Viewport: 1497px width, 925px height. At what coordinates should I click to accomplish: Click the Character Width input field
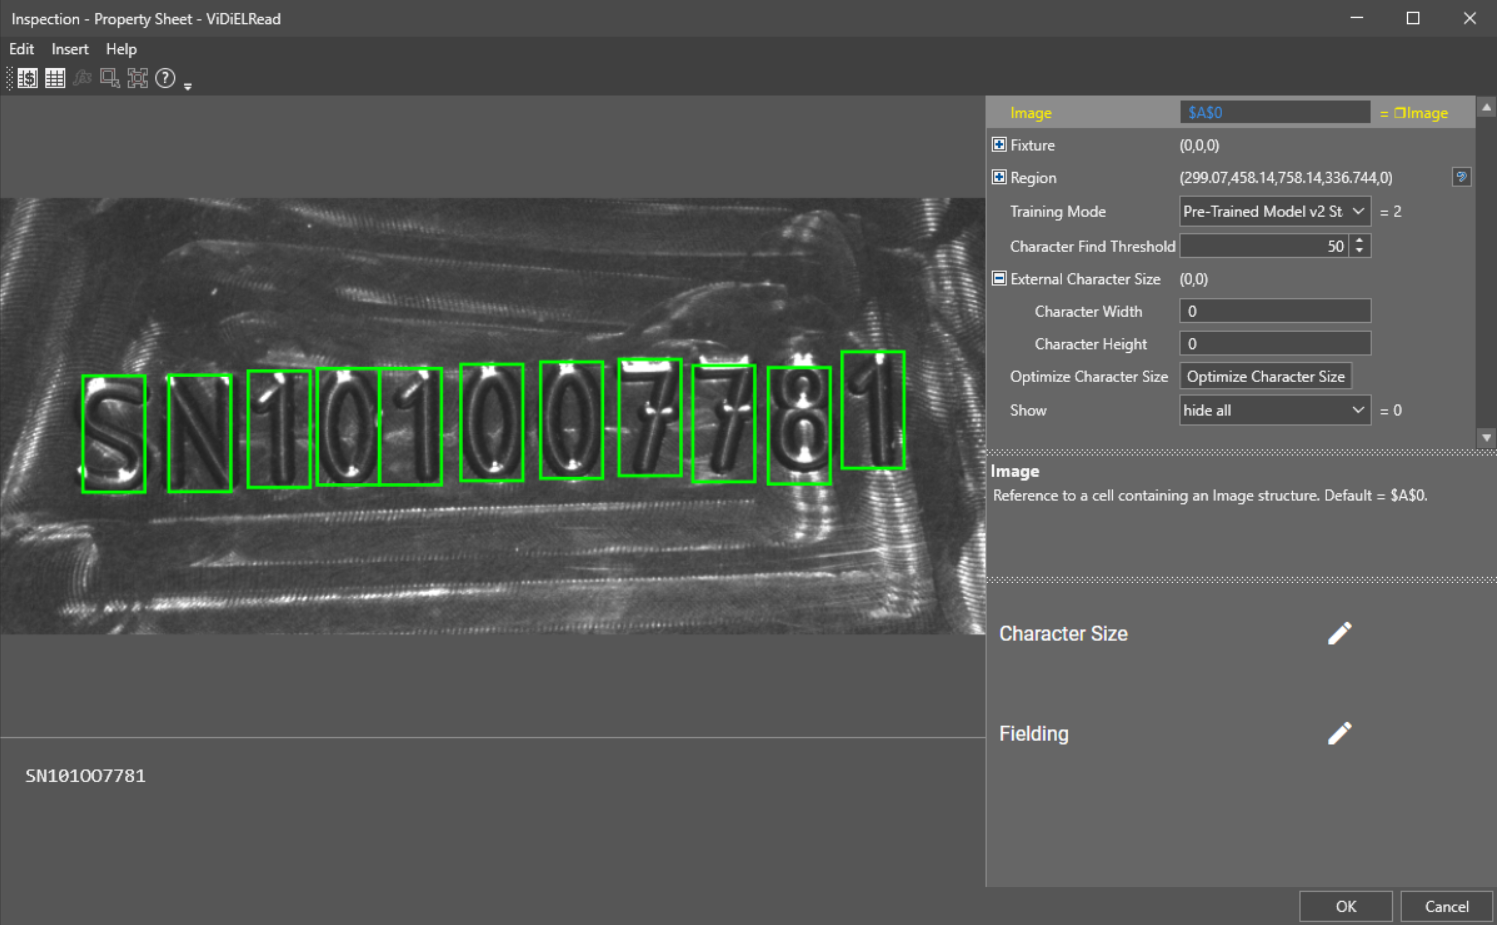(1275, 311)
